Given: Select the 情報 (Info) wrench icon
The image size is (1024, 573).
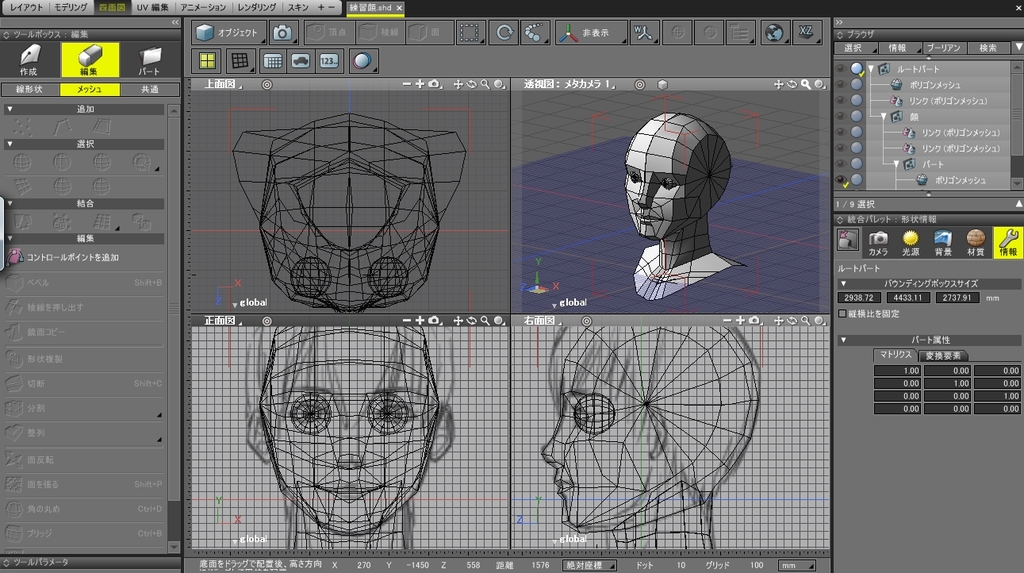Looking at the screenshot, I should pos(1008,241).
